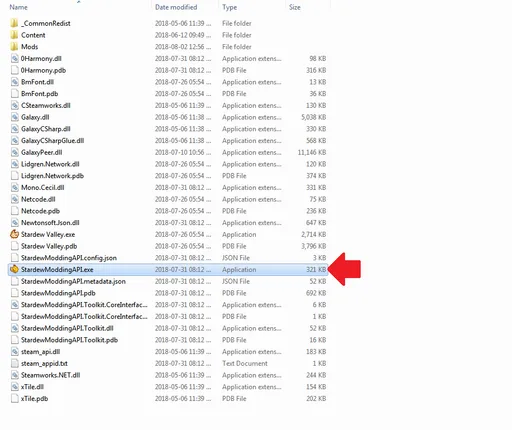Screen dimensions: 512x430
Task: Click the 11,146 KB size of GalaxyPeer.dll
Action: pyautogui.click(x=312, y=152)
